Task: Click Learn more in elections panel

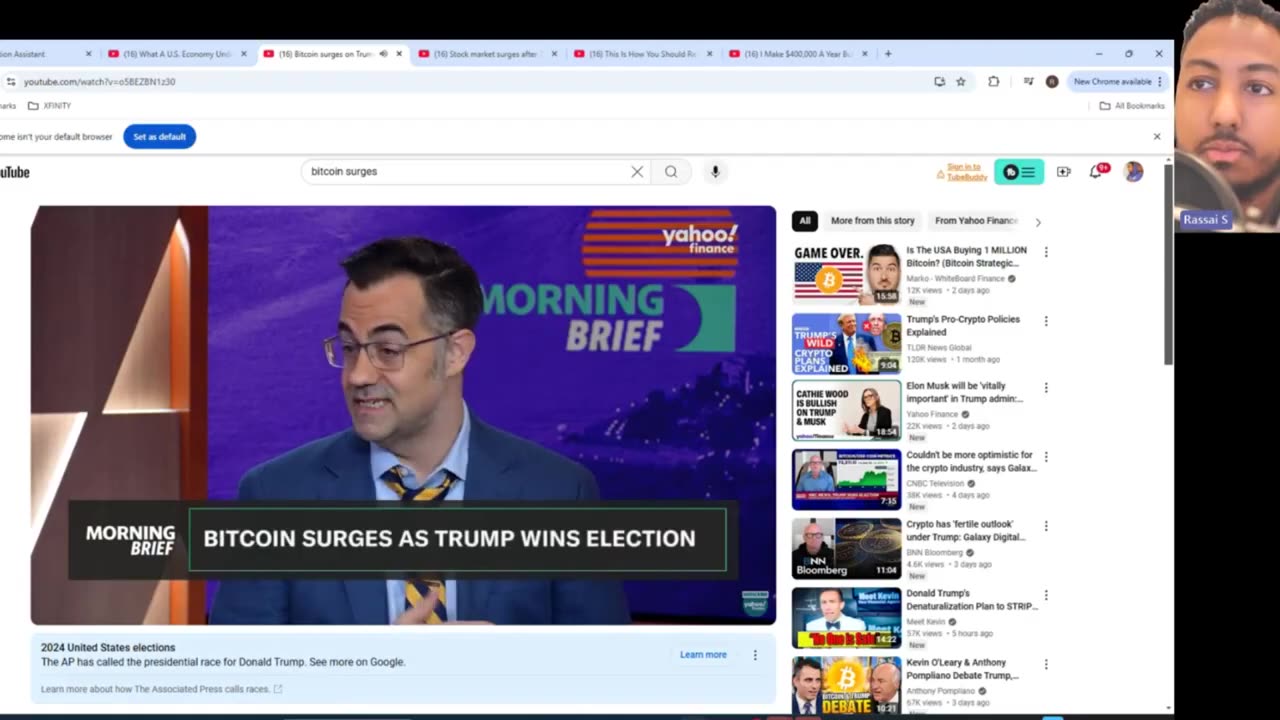Action: pos(703,655)
